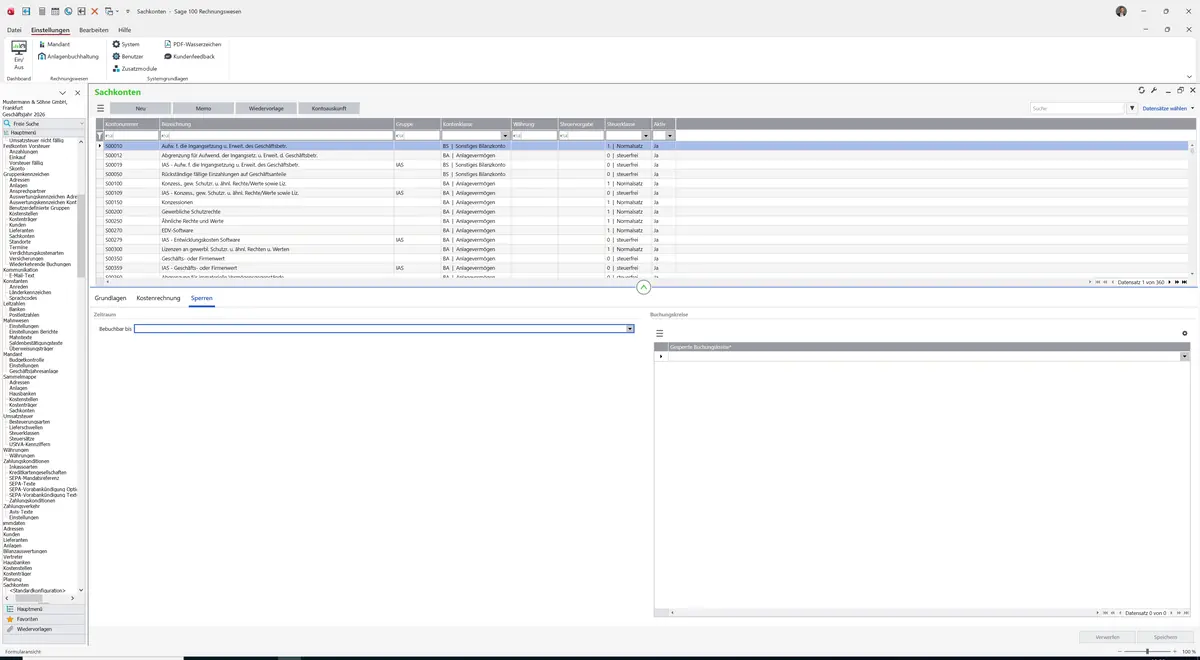Image resolution: width=1200 pixels, height=660 pixels.
Task: Adjust the zoom slider in the status bar
Action: (1147, 651)
